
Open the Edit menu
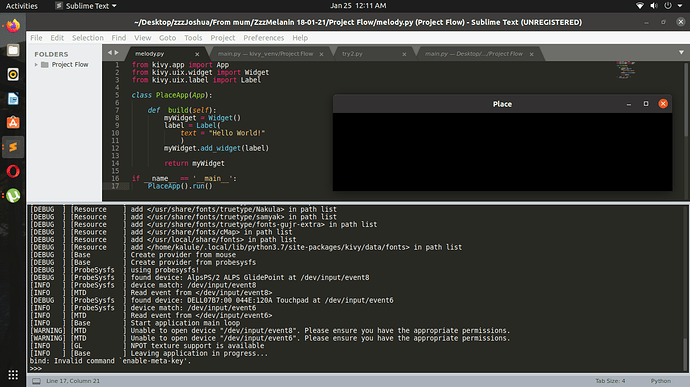pos(57,38)
